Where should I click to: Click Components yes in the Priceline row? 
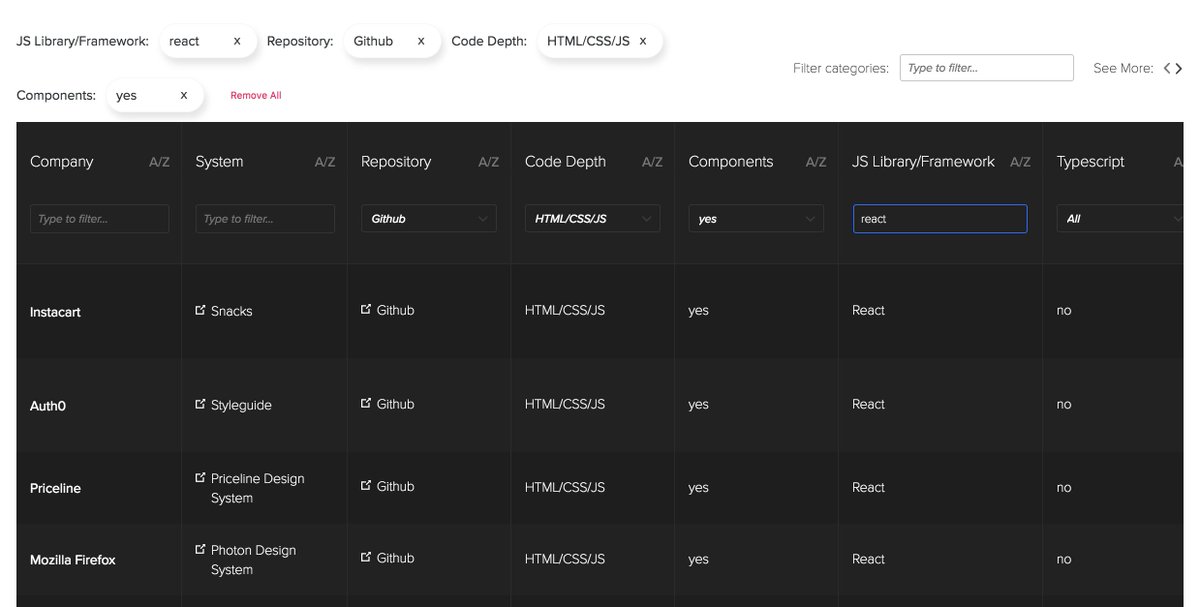click(x=699, y=488)
